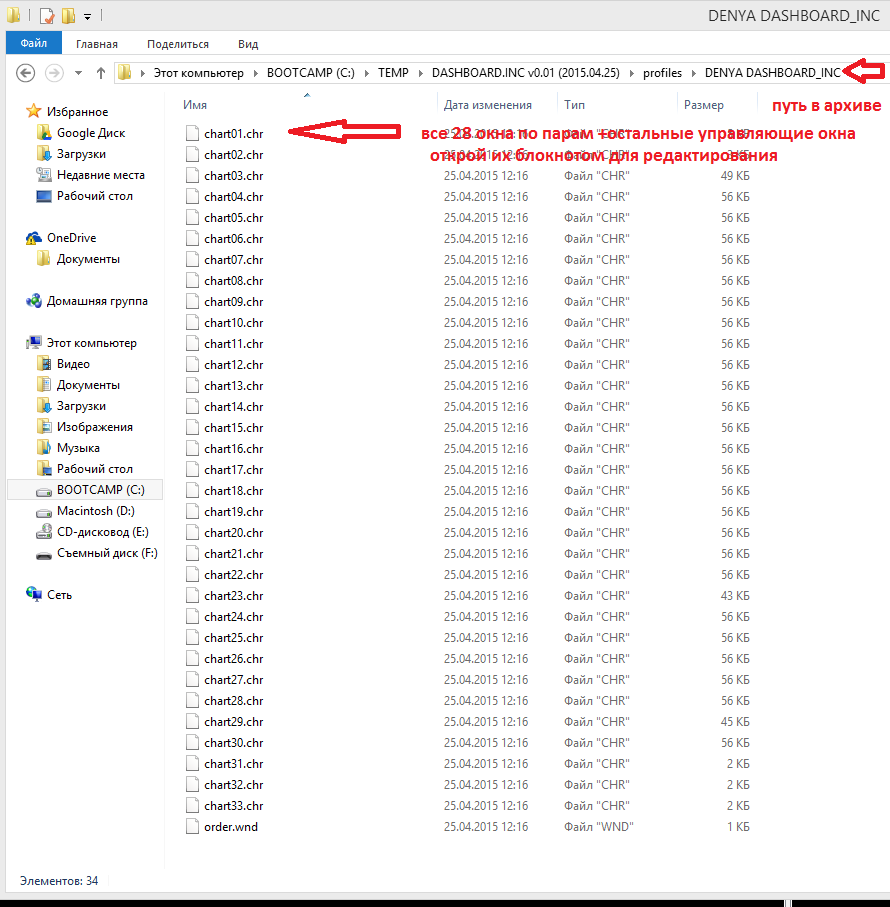The width and height of the screenshot is (890, 907).
Task: Go back using the Back arrow
Action: 25,73
